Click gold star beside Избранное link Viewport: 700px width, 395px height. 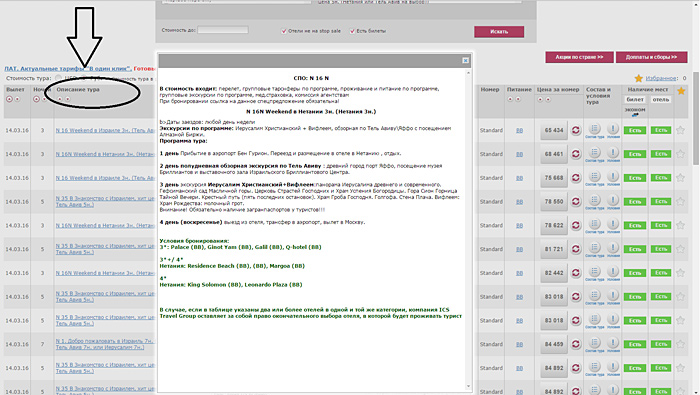tap(639, 79)
